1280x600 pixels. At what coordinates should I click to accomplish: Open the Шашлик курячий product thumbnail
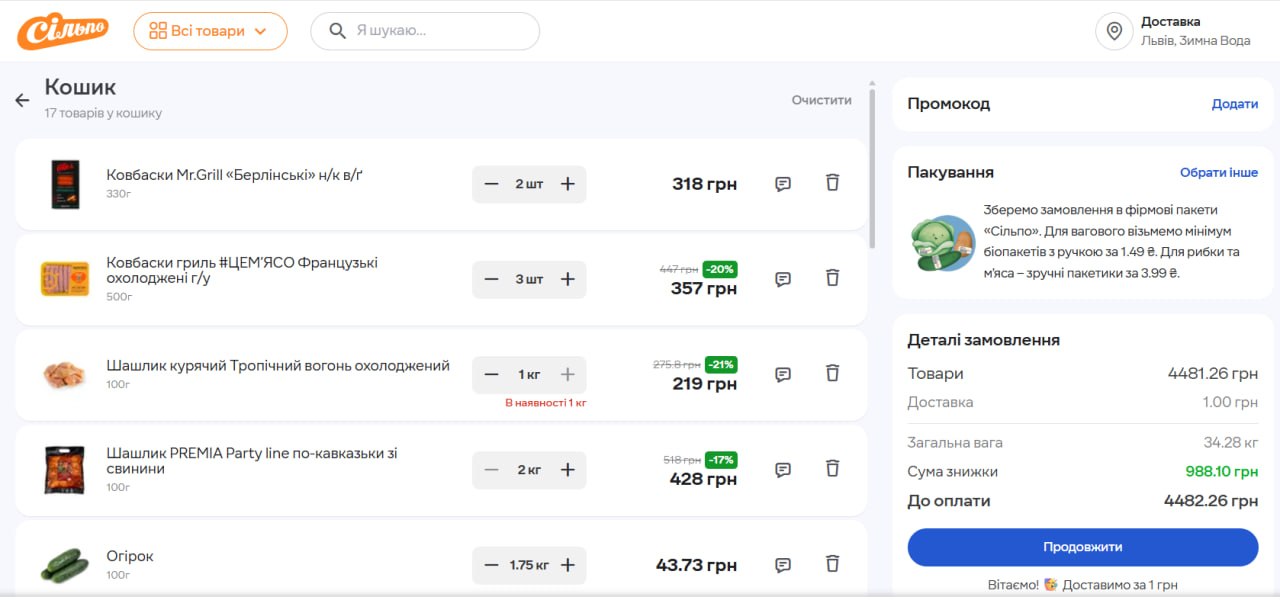[x=65, y=375]
